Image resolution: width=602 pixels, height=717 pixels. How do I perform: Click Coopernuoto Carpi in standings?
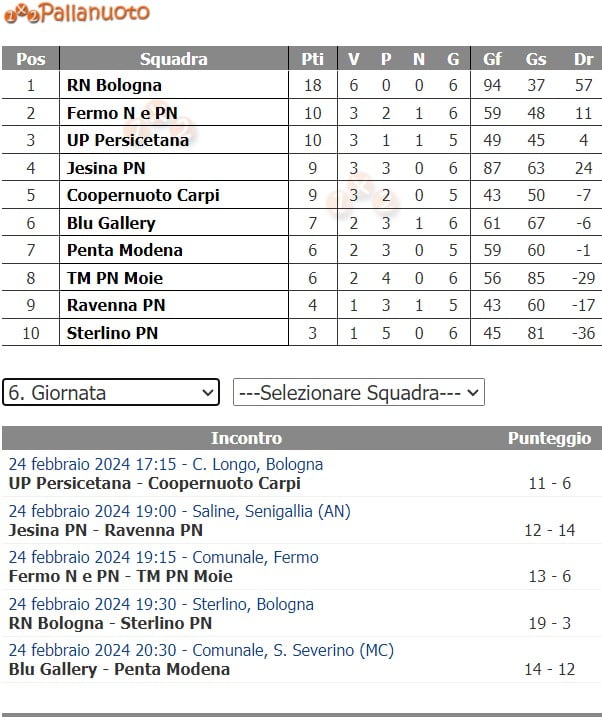tap(143, 196)
